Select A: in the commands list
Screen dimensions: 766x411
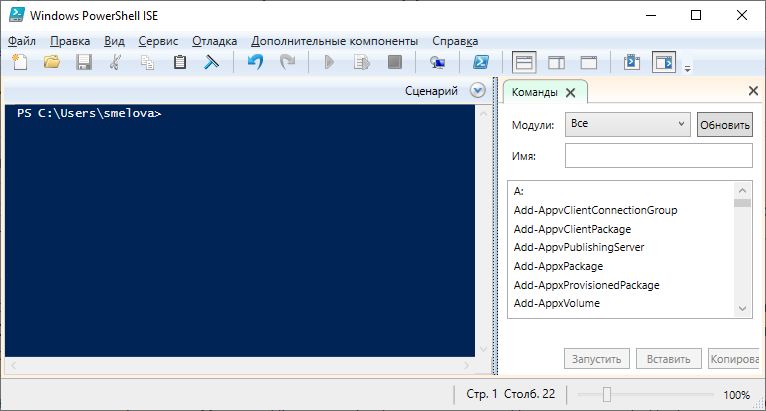(519, 191)
